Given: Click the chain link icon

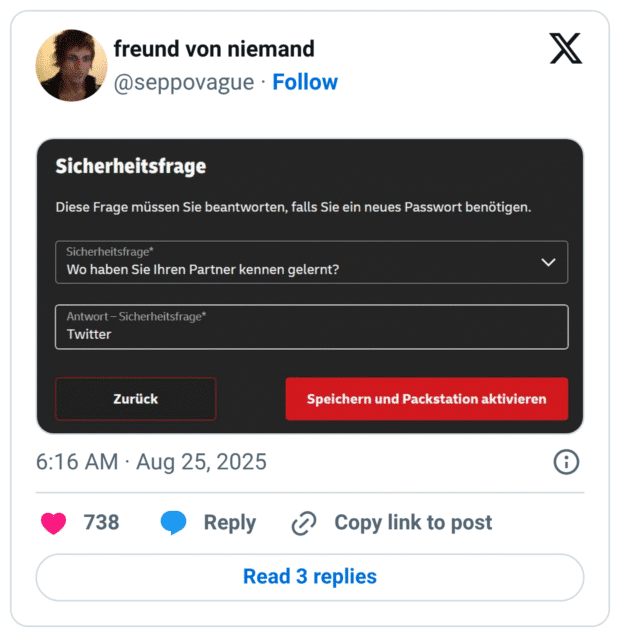Looking at the screenshot, I should coord(304,522).
